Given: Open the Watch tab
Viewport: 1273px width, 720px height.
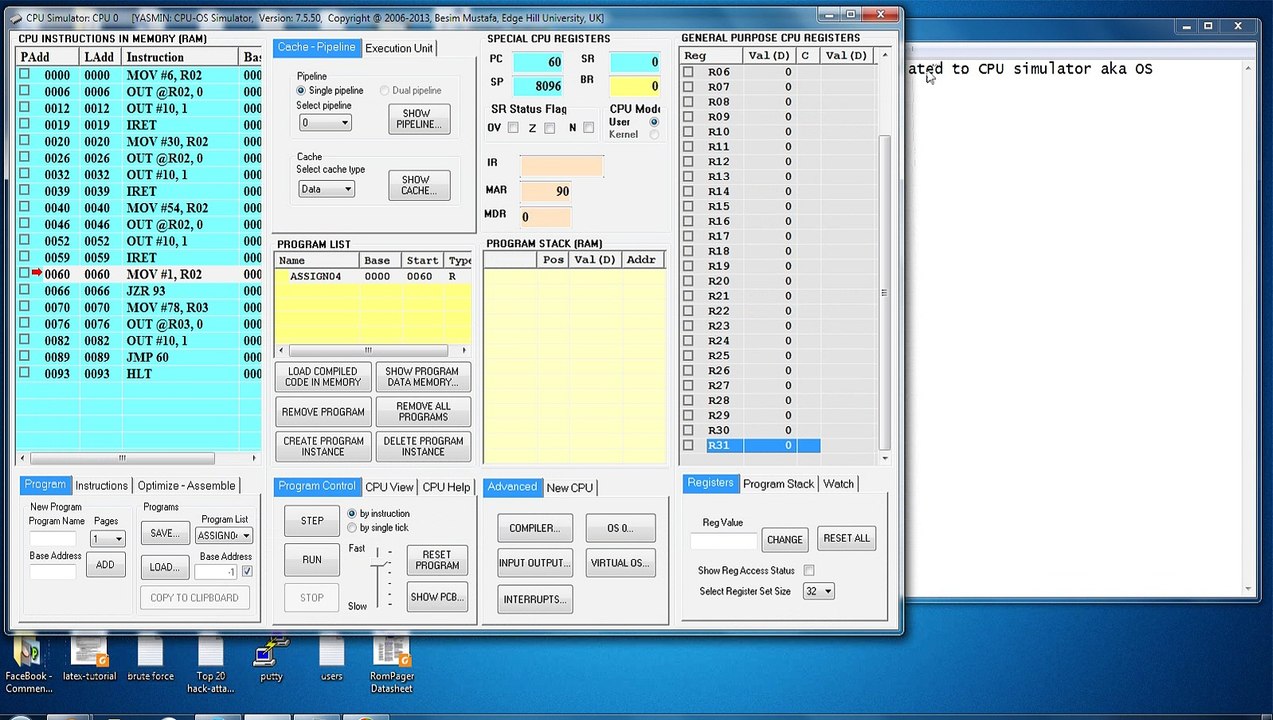Looking at the screenshot, I should [x=838, y=484].
